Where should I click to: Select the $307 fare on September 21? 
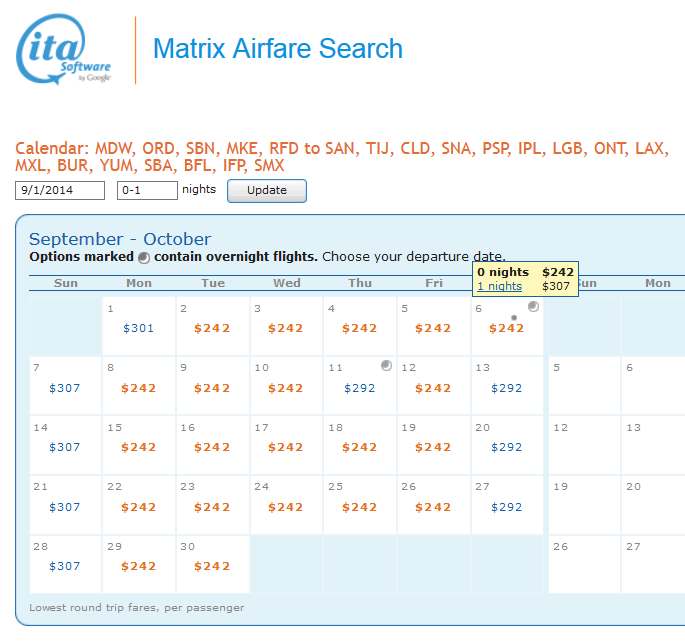(64, 507)
